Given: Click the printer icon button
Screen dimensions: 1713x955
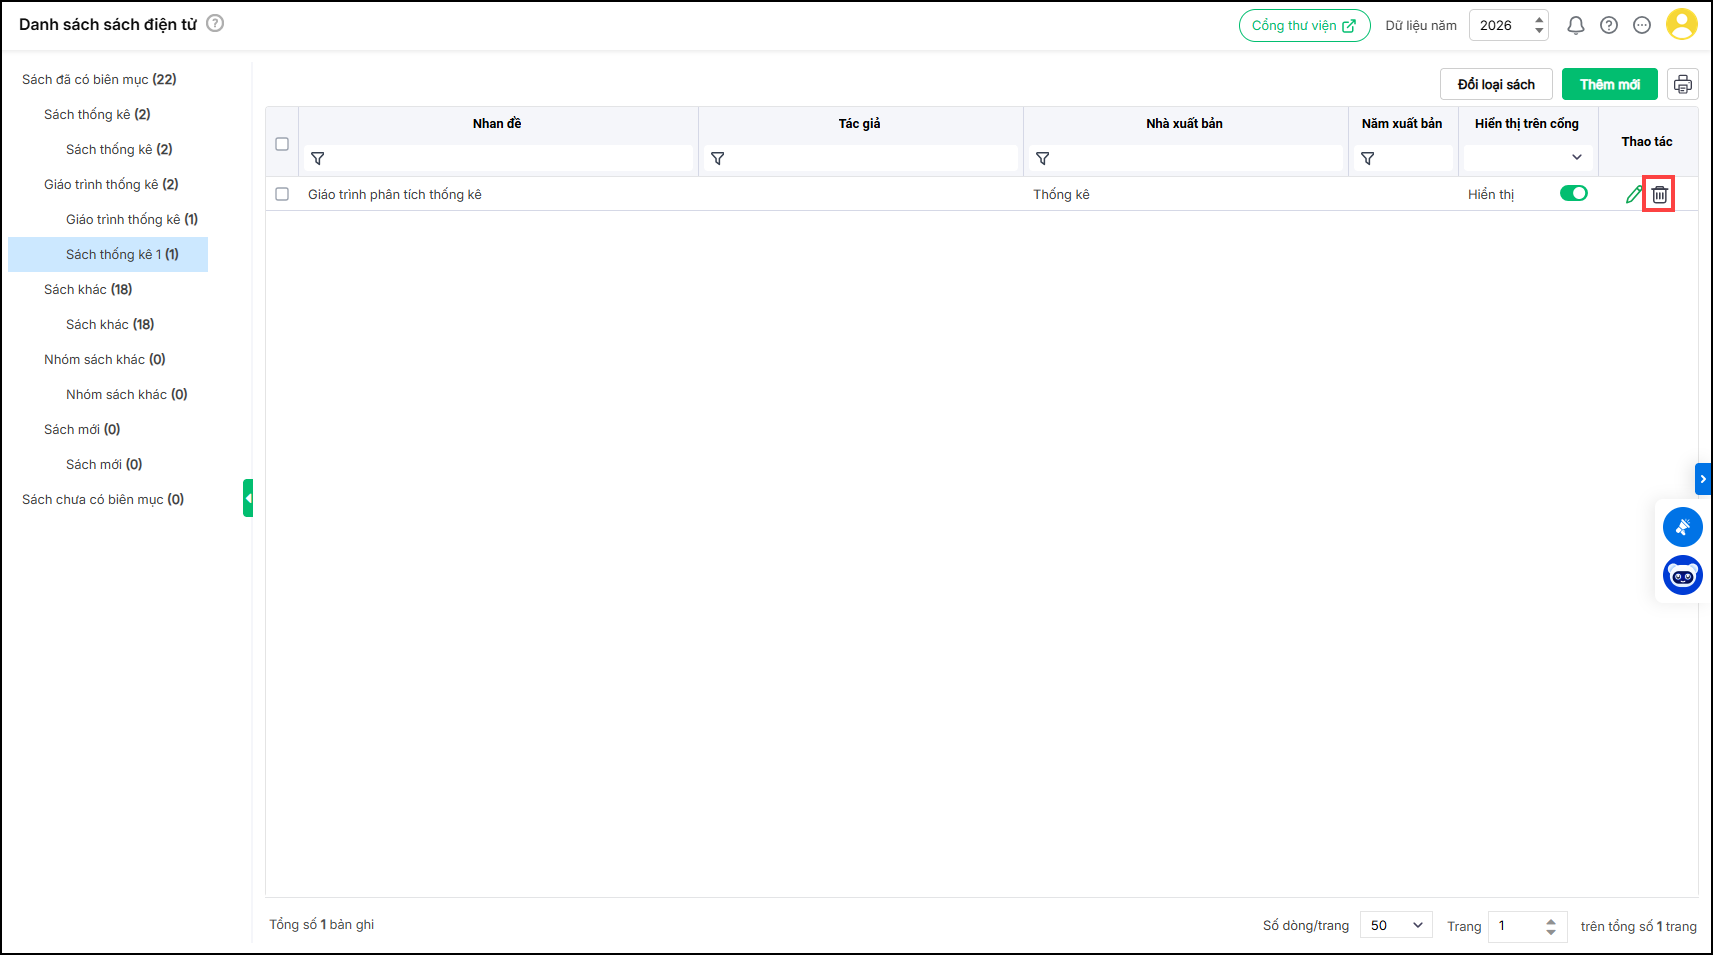Looking at the screenshot, I should (1682, 85).
